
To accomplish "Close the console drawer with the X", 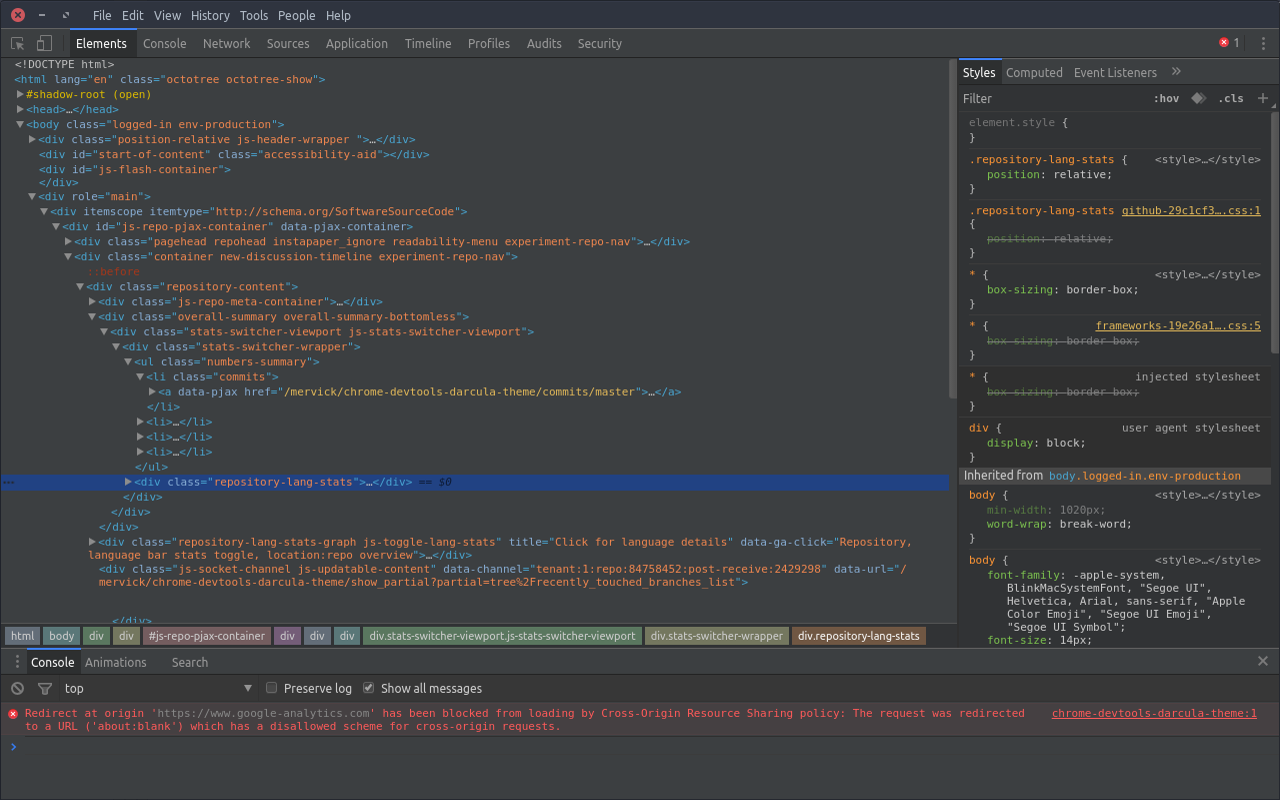I will pos(1263,662).
